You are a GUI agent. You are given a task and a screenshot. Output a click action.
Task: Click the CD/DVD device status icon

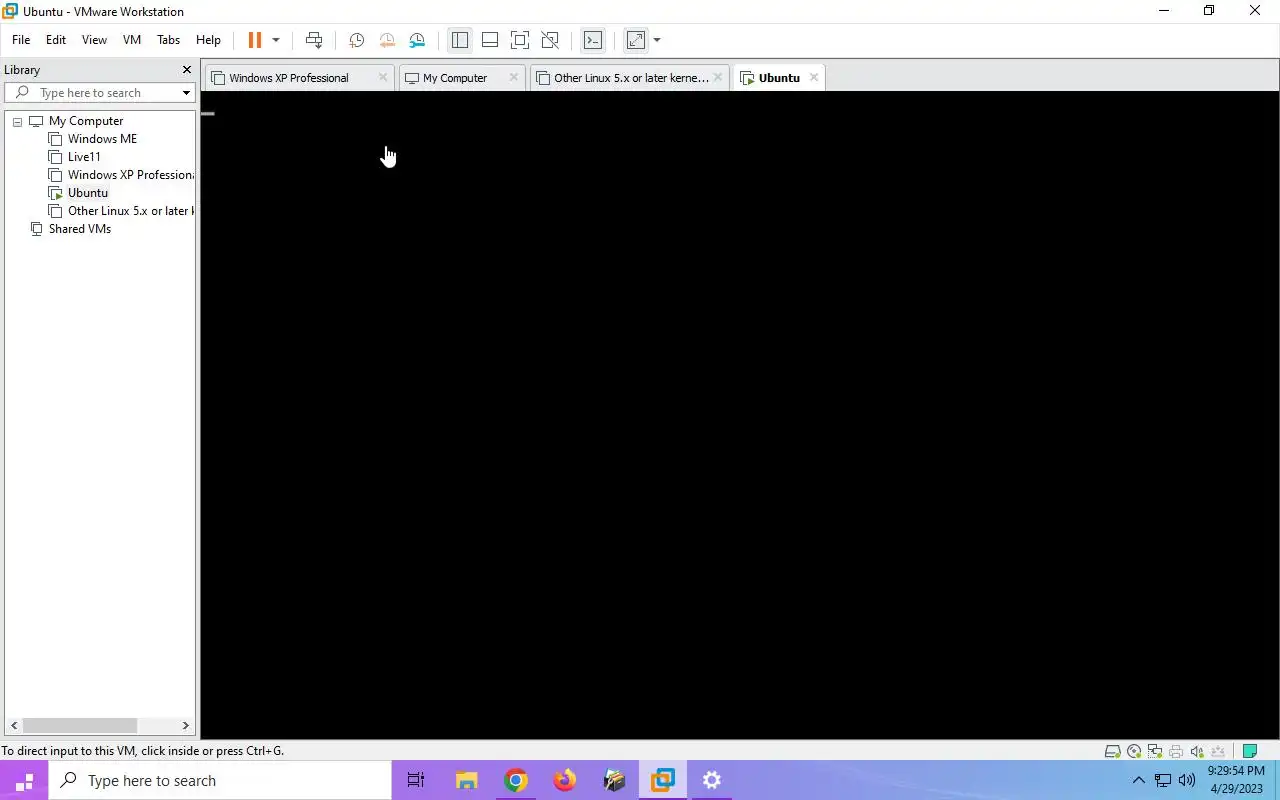[x=1134, y=751]
